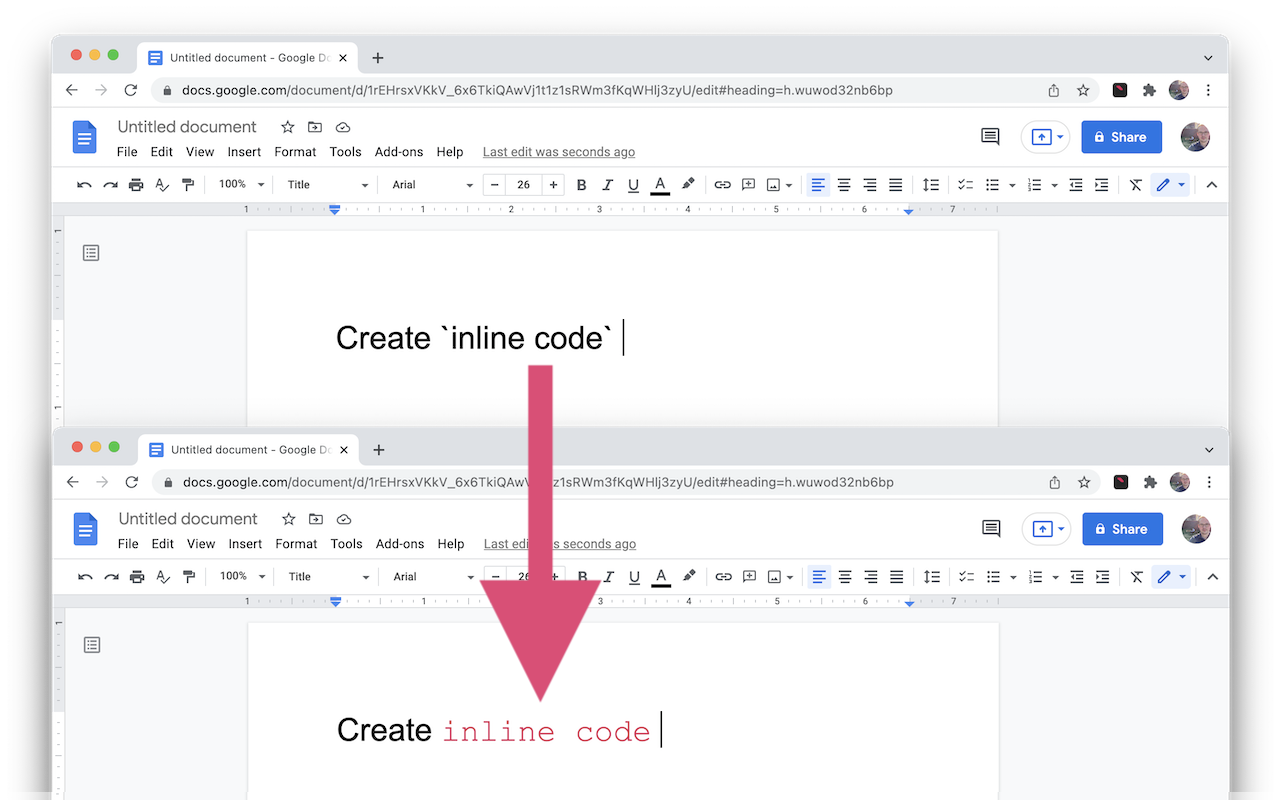
Task: Toggle Italic in the top window
Action: point(607,185)
